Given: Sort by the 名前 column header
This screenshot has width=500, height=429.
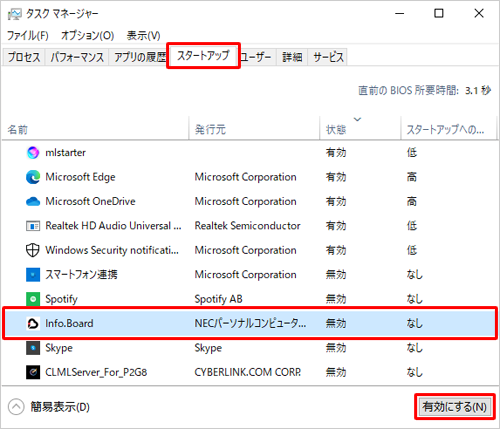Looking at the screenshot, I should (x=95, y=129).
